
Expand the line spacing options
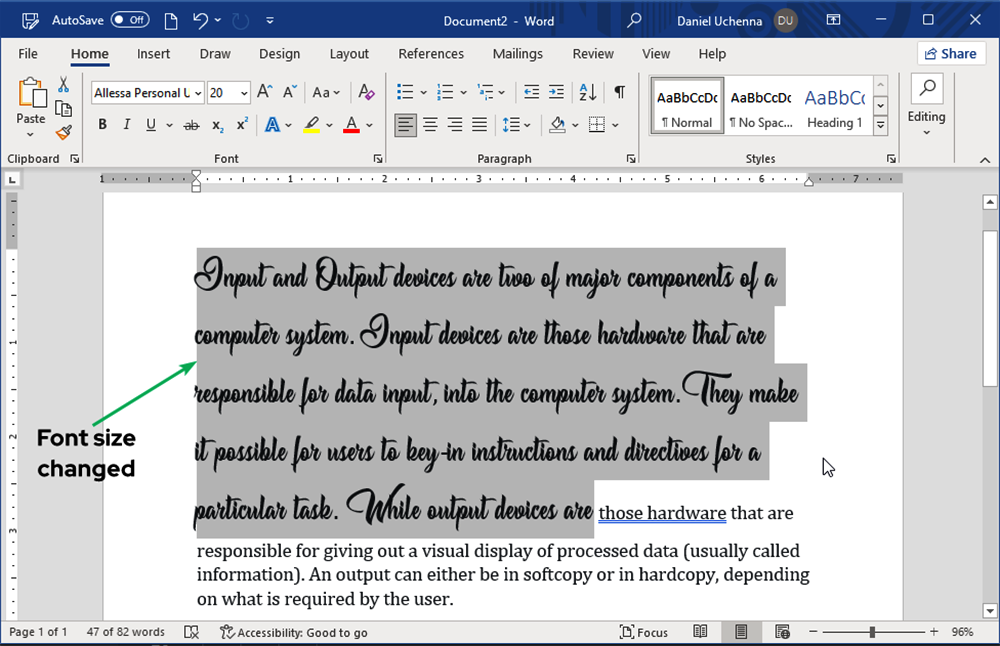pos(527,124)
